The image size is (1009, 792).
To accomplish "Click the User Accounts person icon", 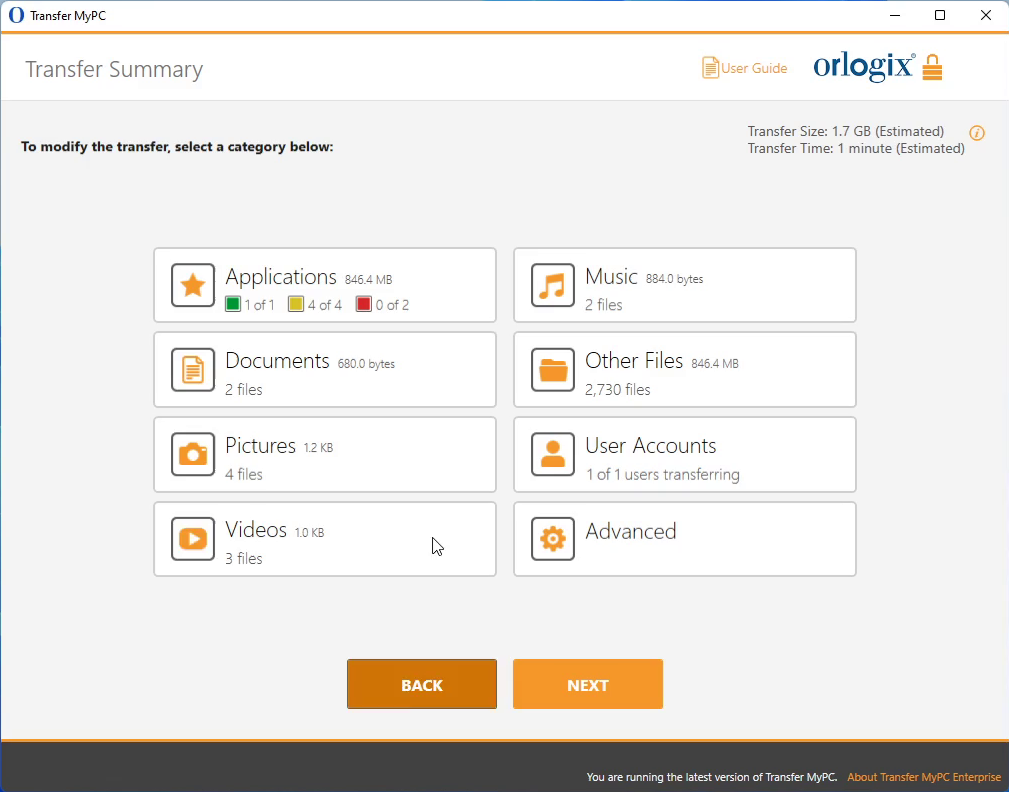I will tap(552, 455).
